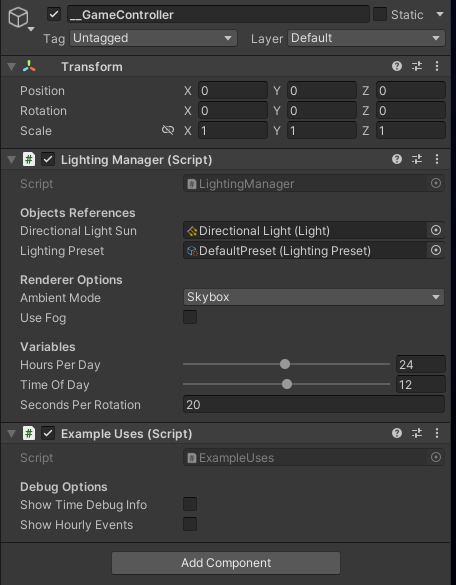Viewport: 456px width, 585px height.
Task: Collapse the Transform component foldout
Action: point(12,67)
